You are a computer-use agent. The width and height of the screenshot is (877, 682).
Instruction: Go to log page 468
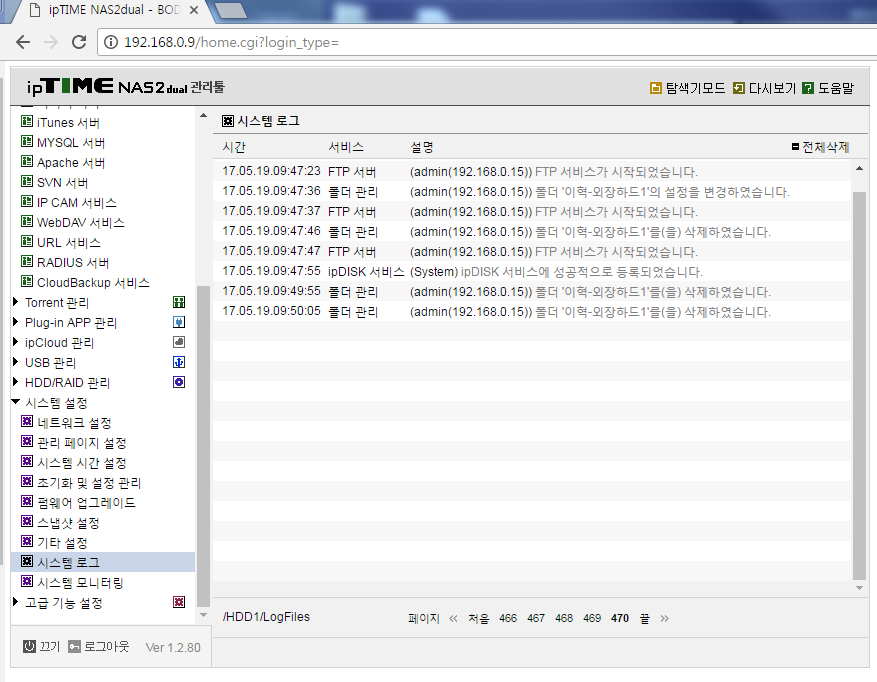[x=564, y=618]
